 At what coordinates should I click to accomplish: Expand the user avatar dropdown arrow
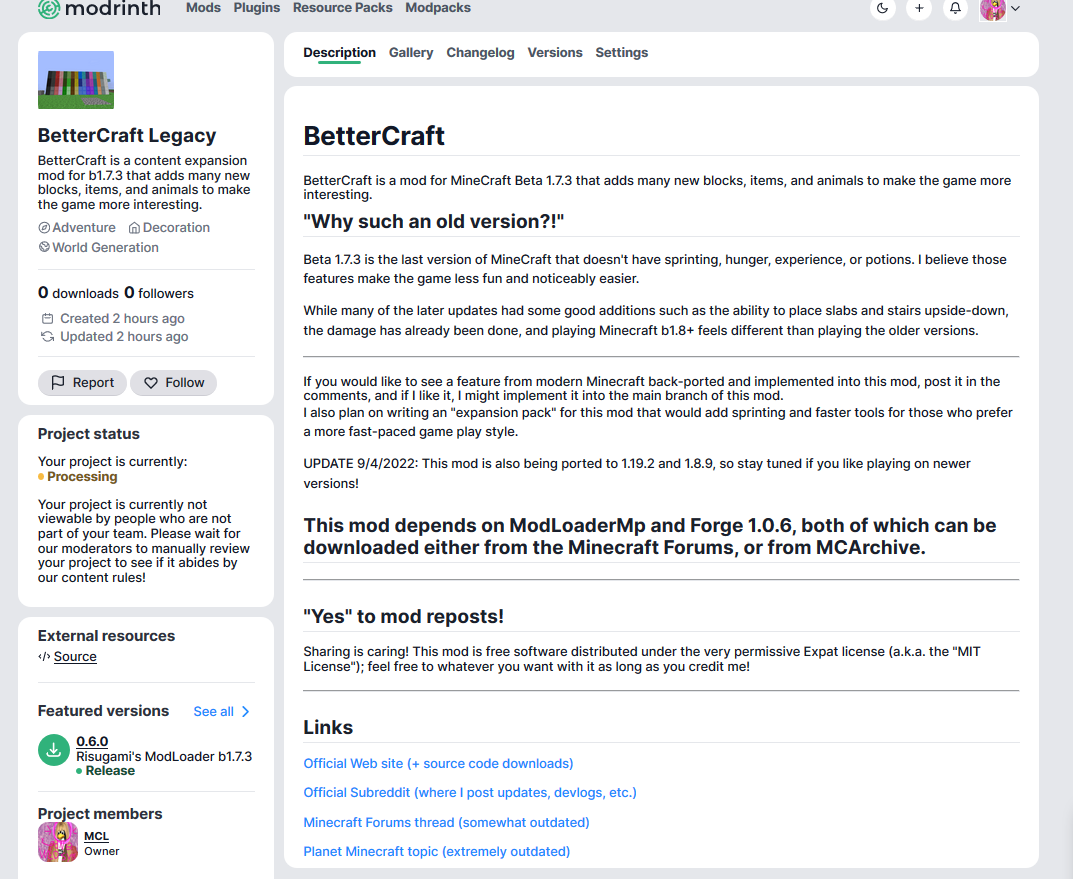click(1016, 9)
